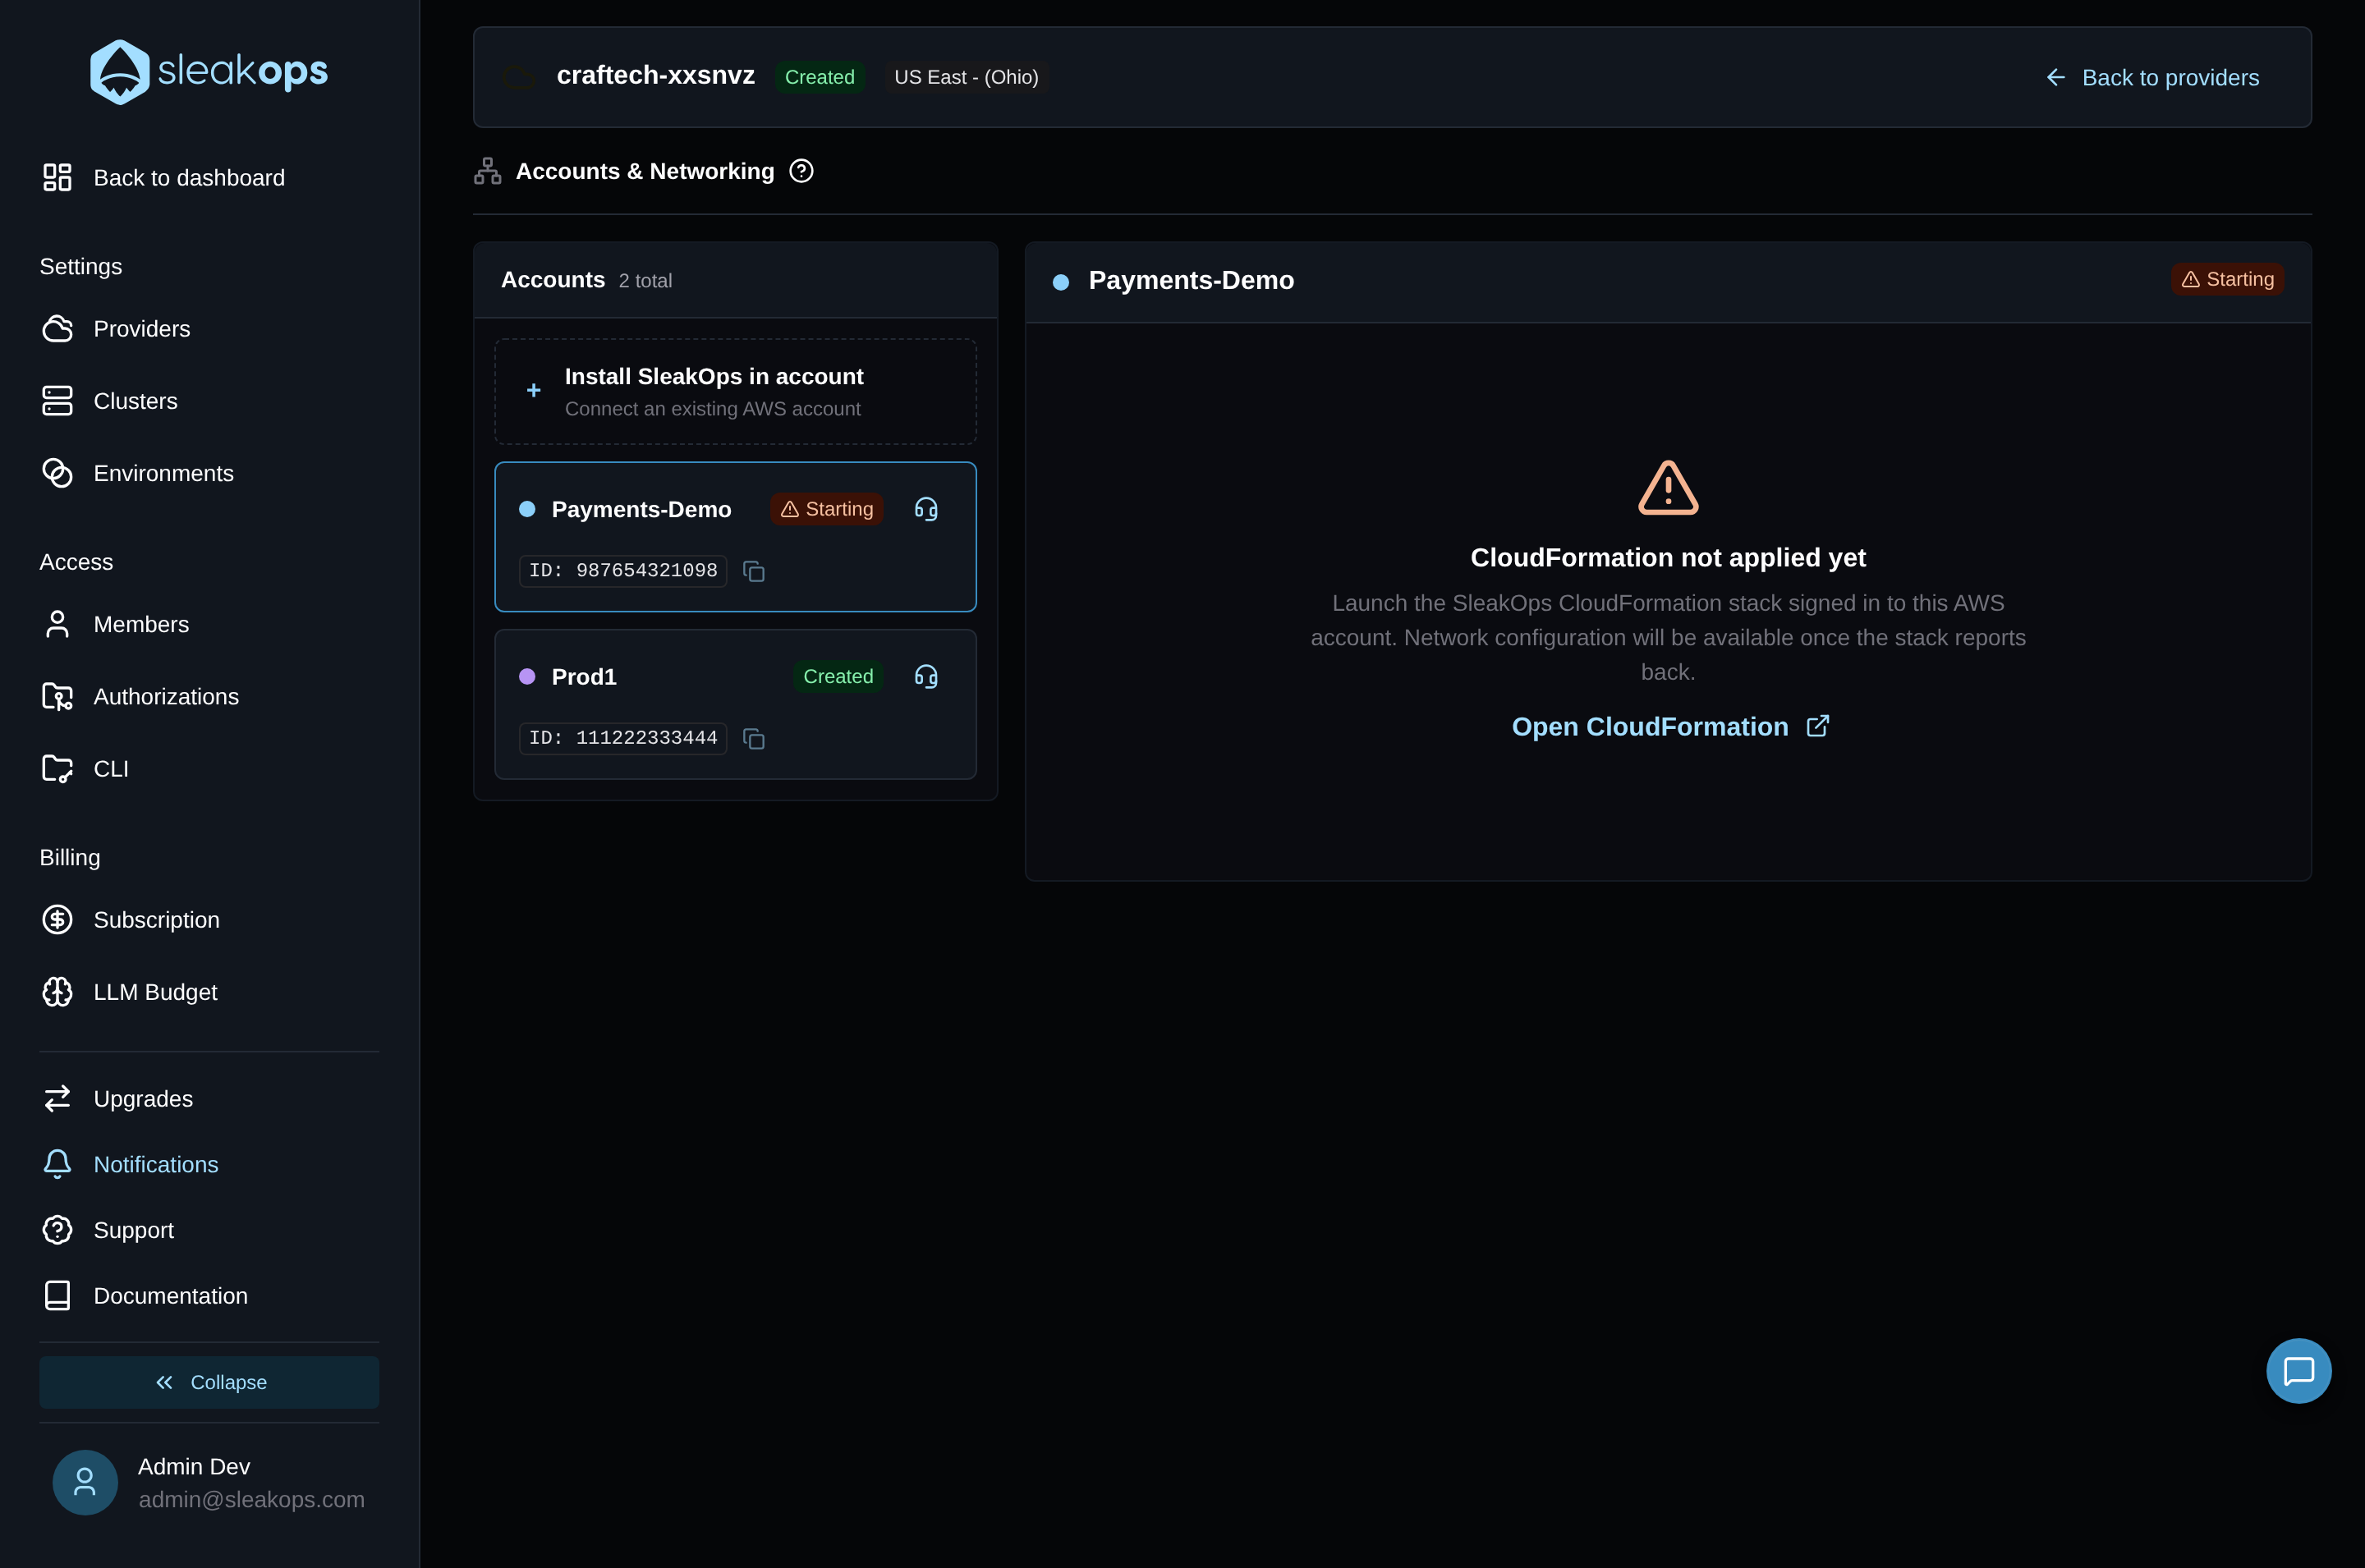Go back to dashboard
2365x1568 pixels.
(x=164, y=177)
